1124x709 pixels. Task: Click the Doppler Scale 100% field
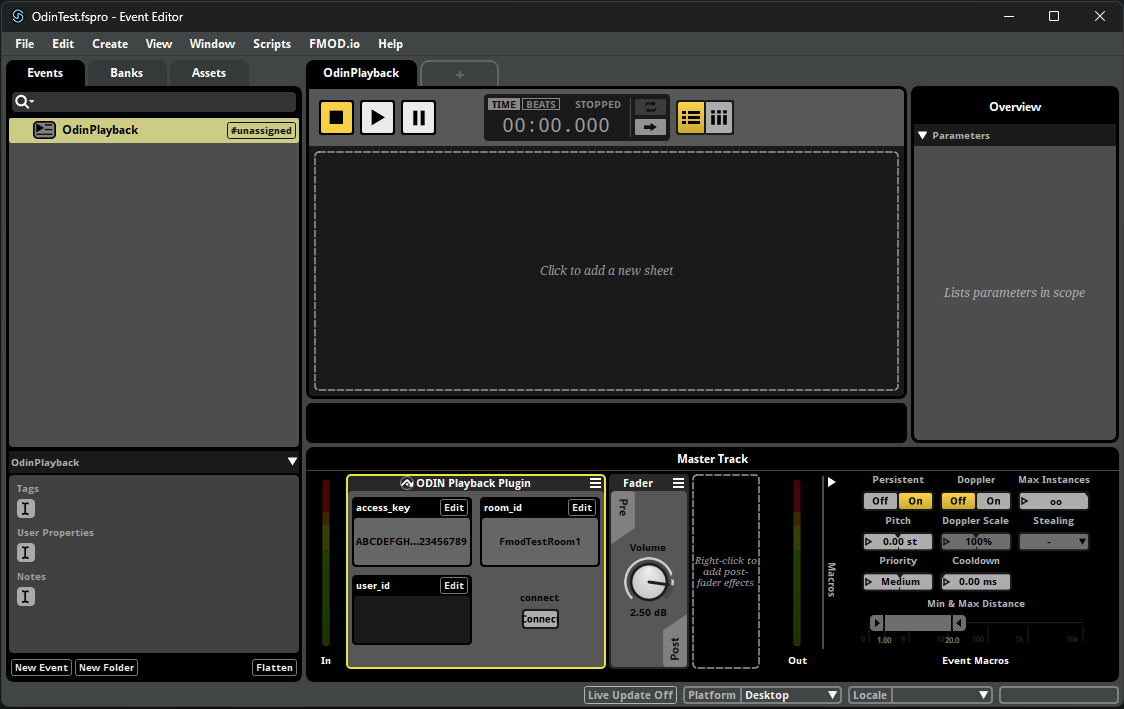976,541
